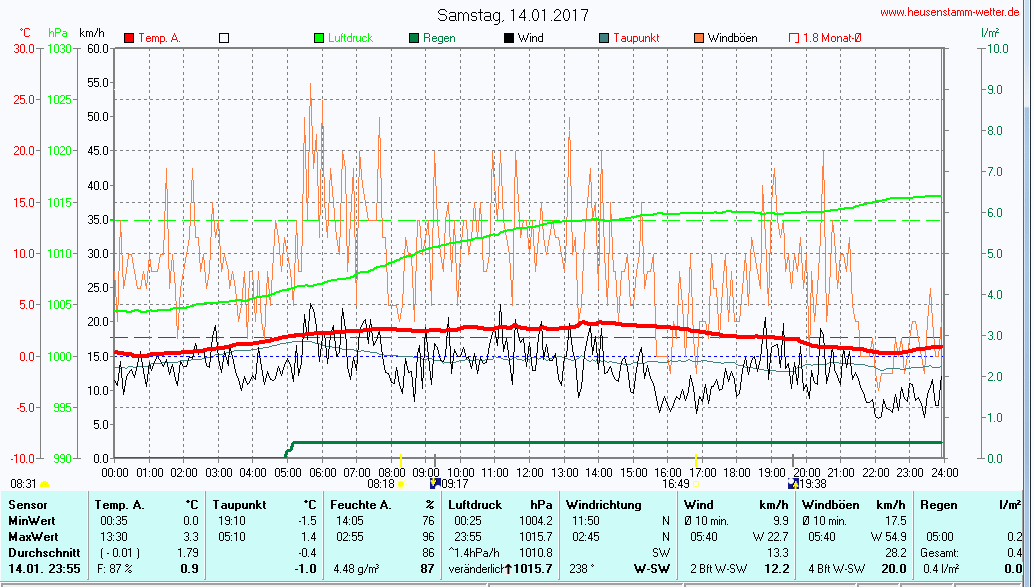Toggle the empty unlabeled legend box
This screenshot has width=1034, height=587.
pos(224,38)
